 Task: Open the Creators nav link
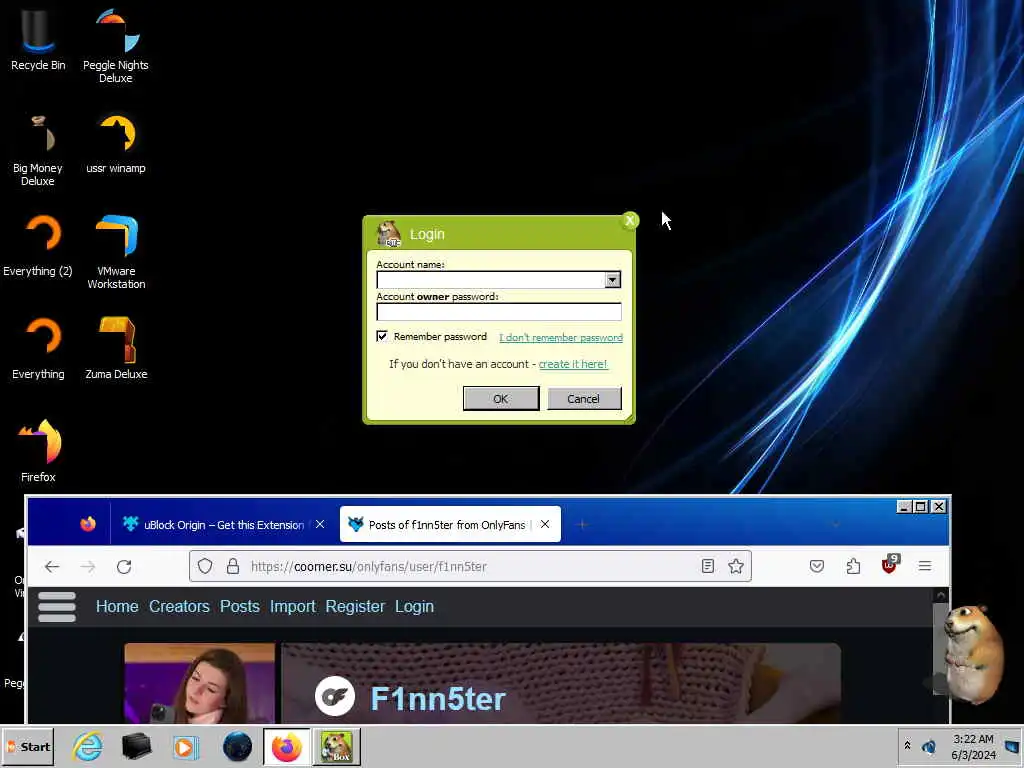tap(179, 607)
